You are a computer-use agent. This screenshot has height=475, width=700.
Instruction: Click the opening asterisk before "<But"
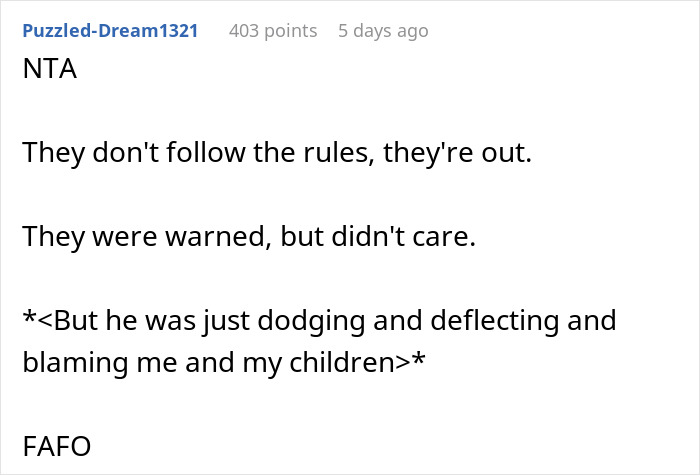click(x=28, y=322)
